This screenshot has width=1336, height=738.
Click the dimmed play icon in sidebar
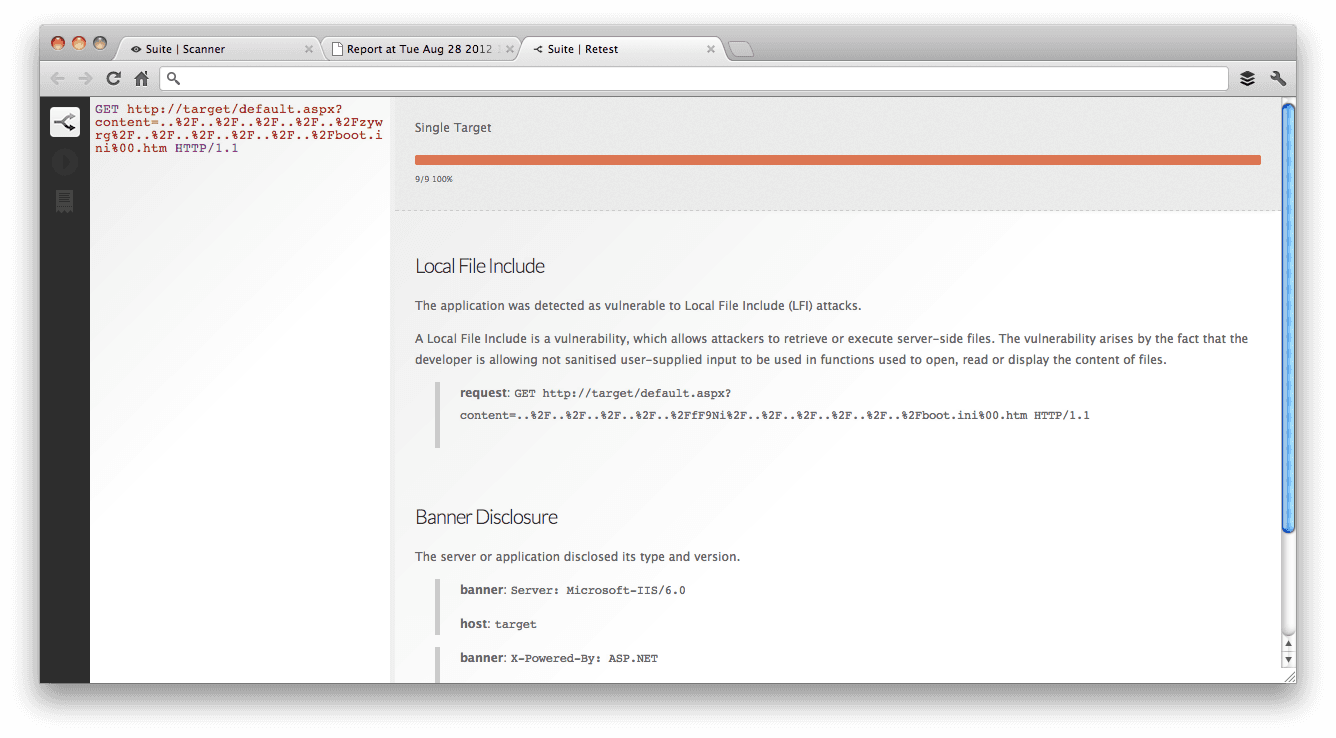point(65,162)
